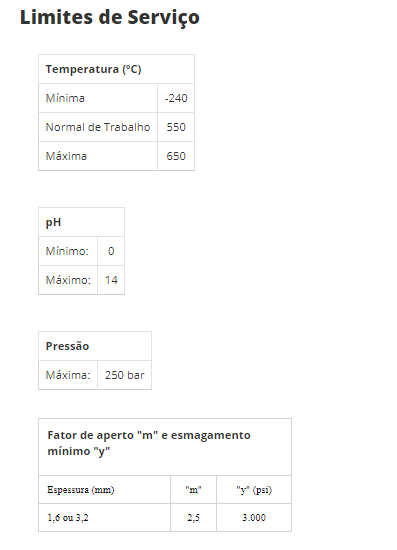
Task: Click the "y" (psi) column header
Action: (254, 490)
